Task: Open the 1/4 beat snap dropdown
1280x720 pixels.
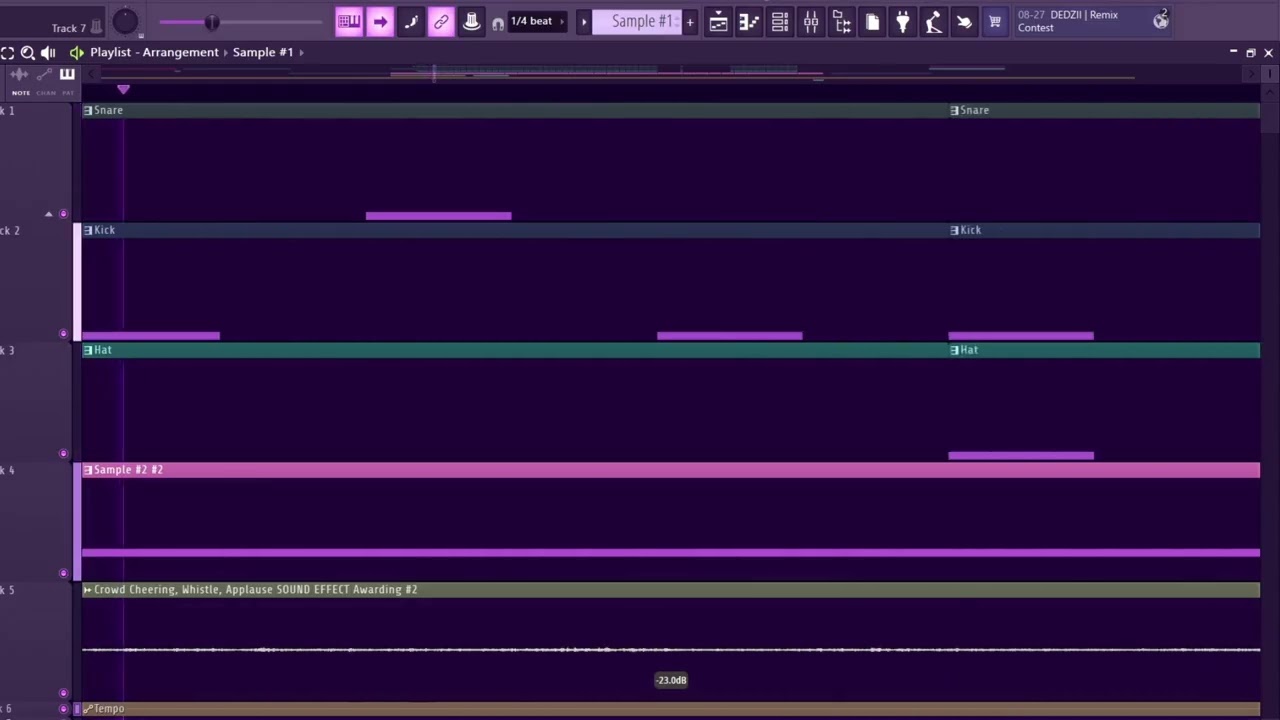Action: (538, 21)
